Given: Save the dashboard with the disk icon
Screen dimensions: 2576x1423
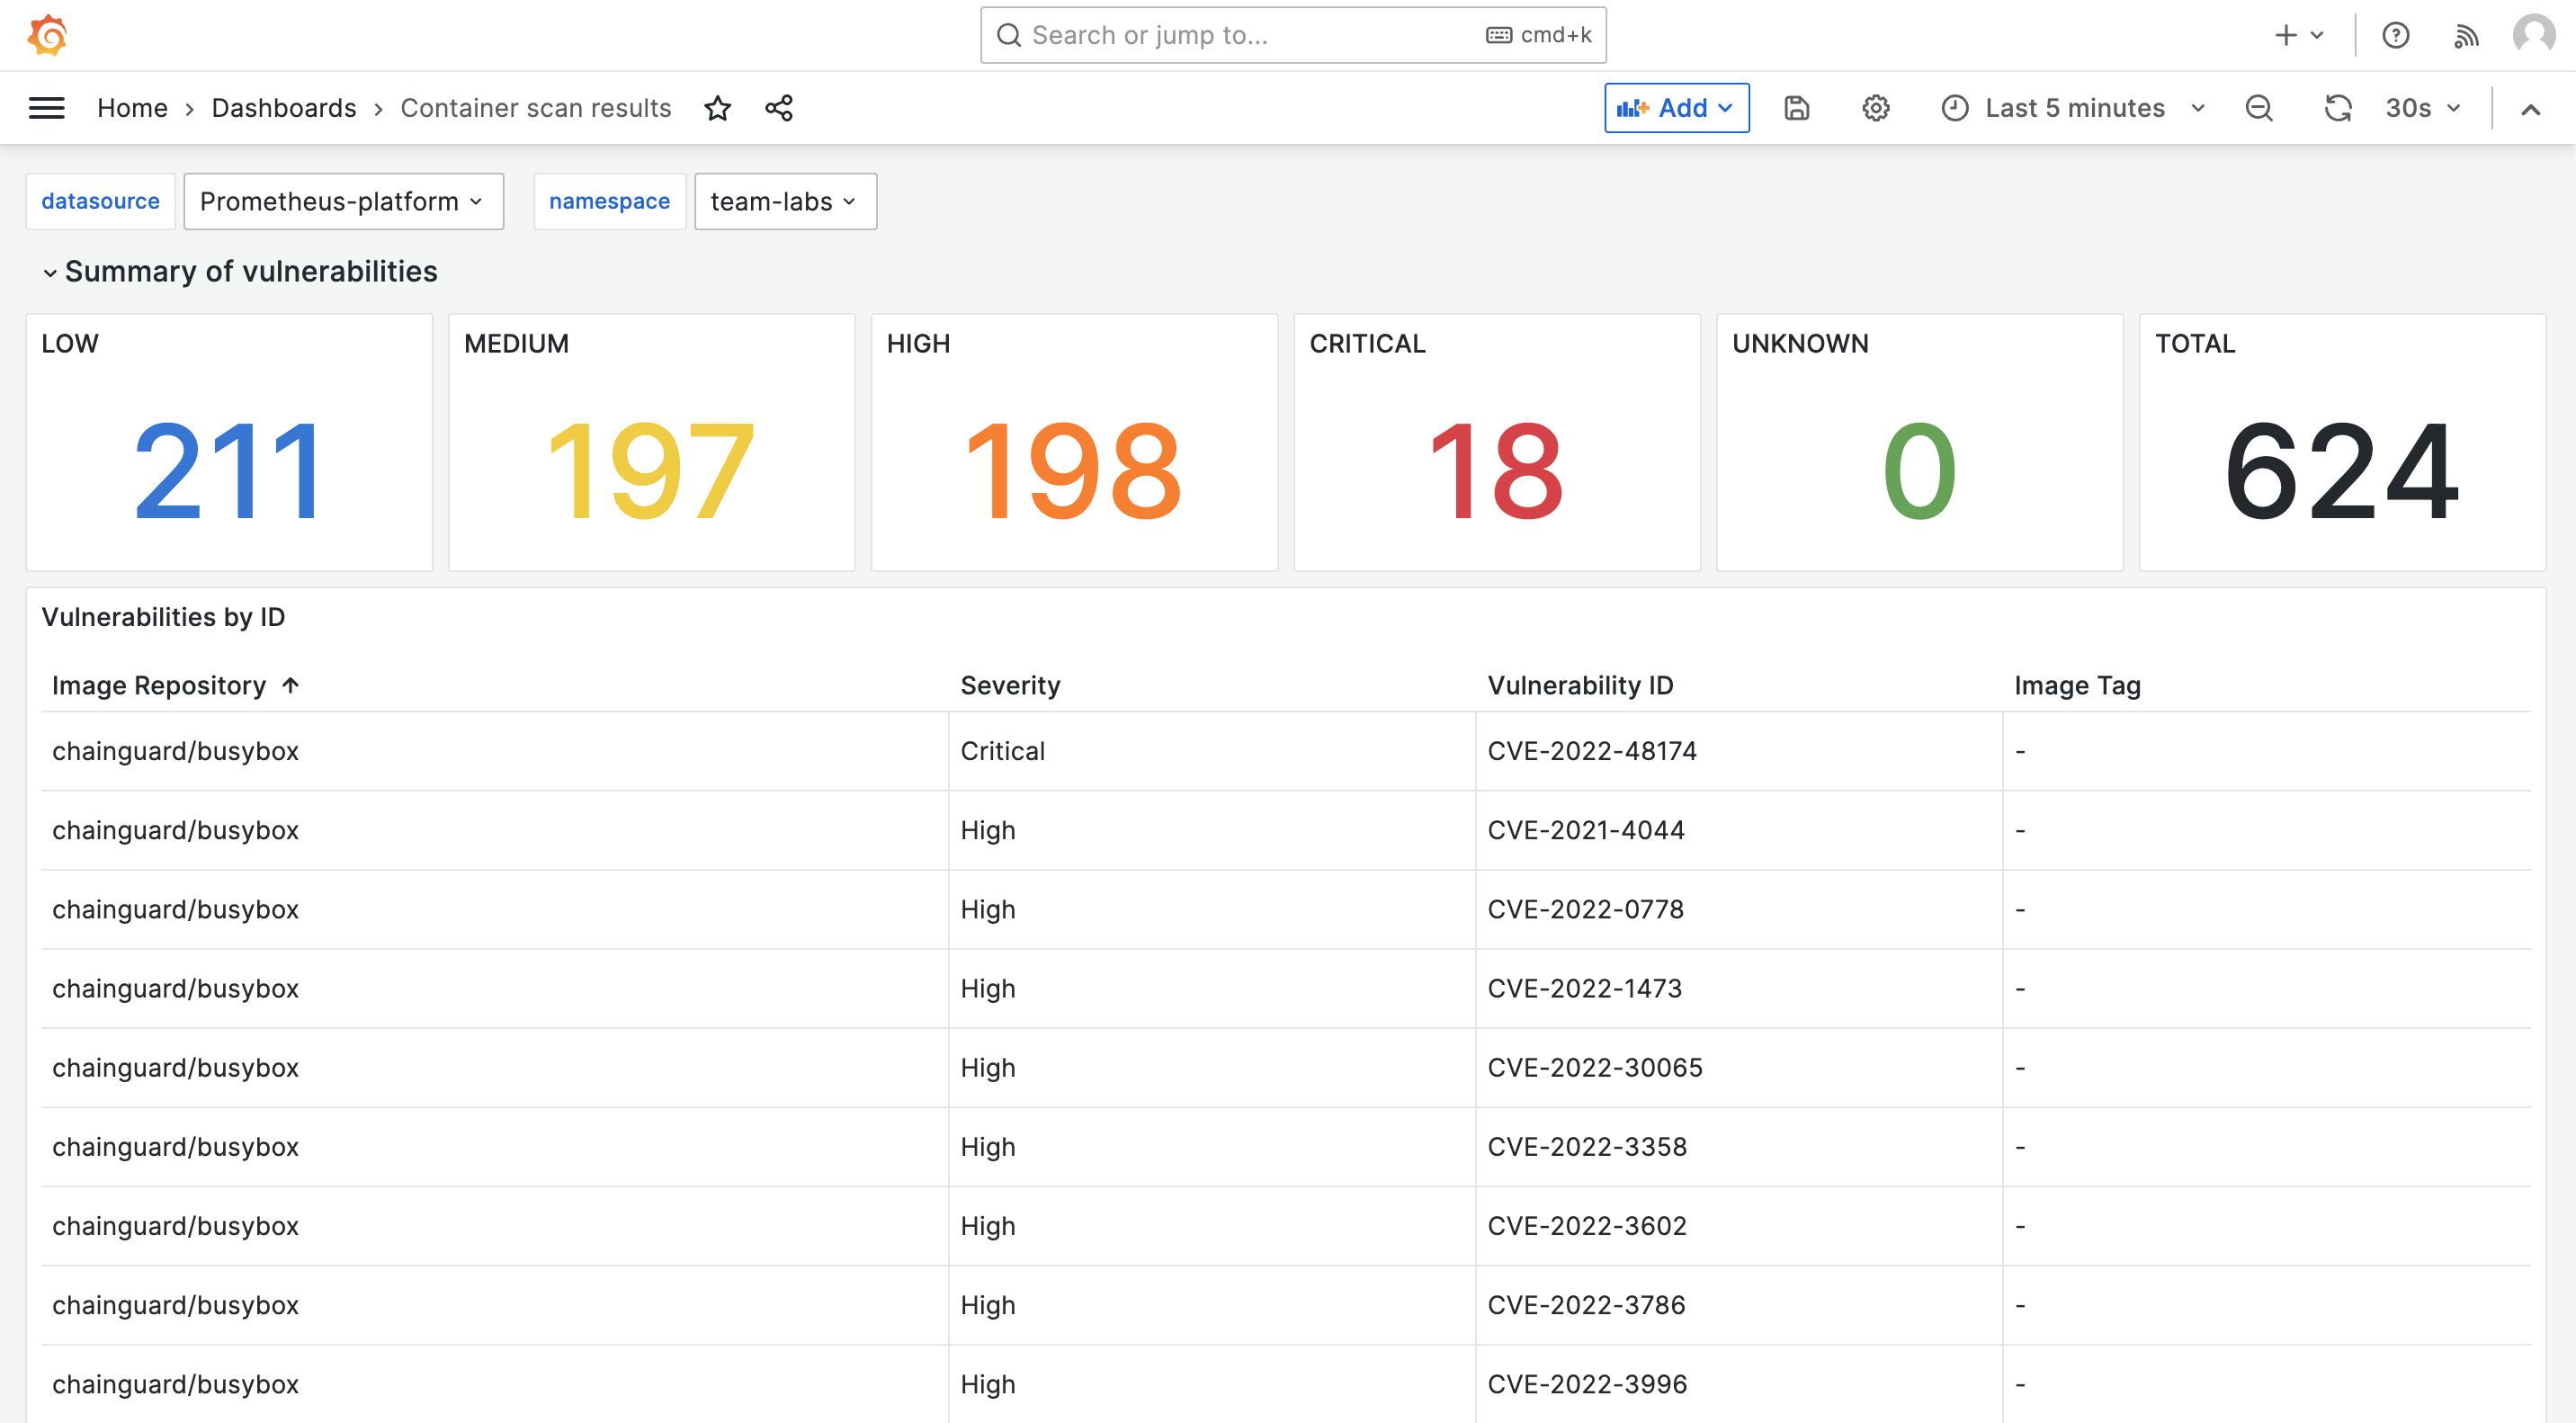Looking at the screenshot, I should click(x=1796, y=108).
